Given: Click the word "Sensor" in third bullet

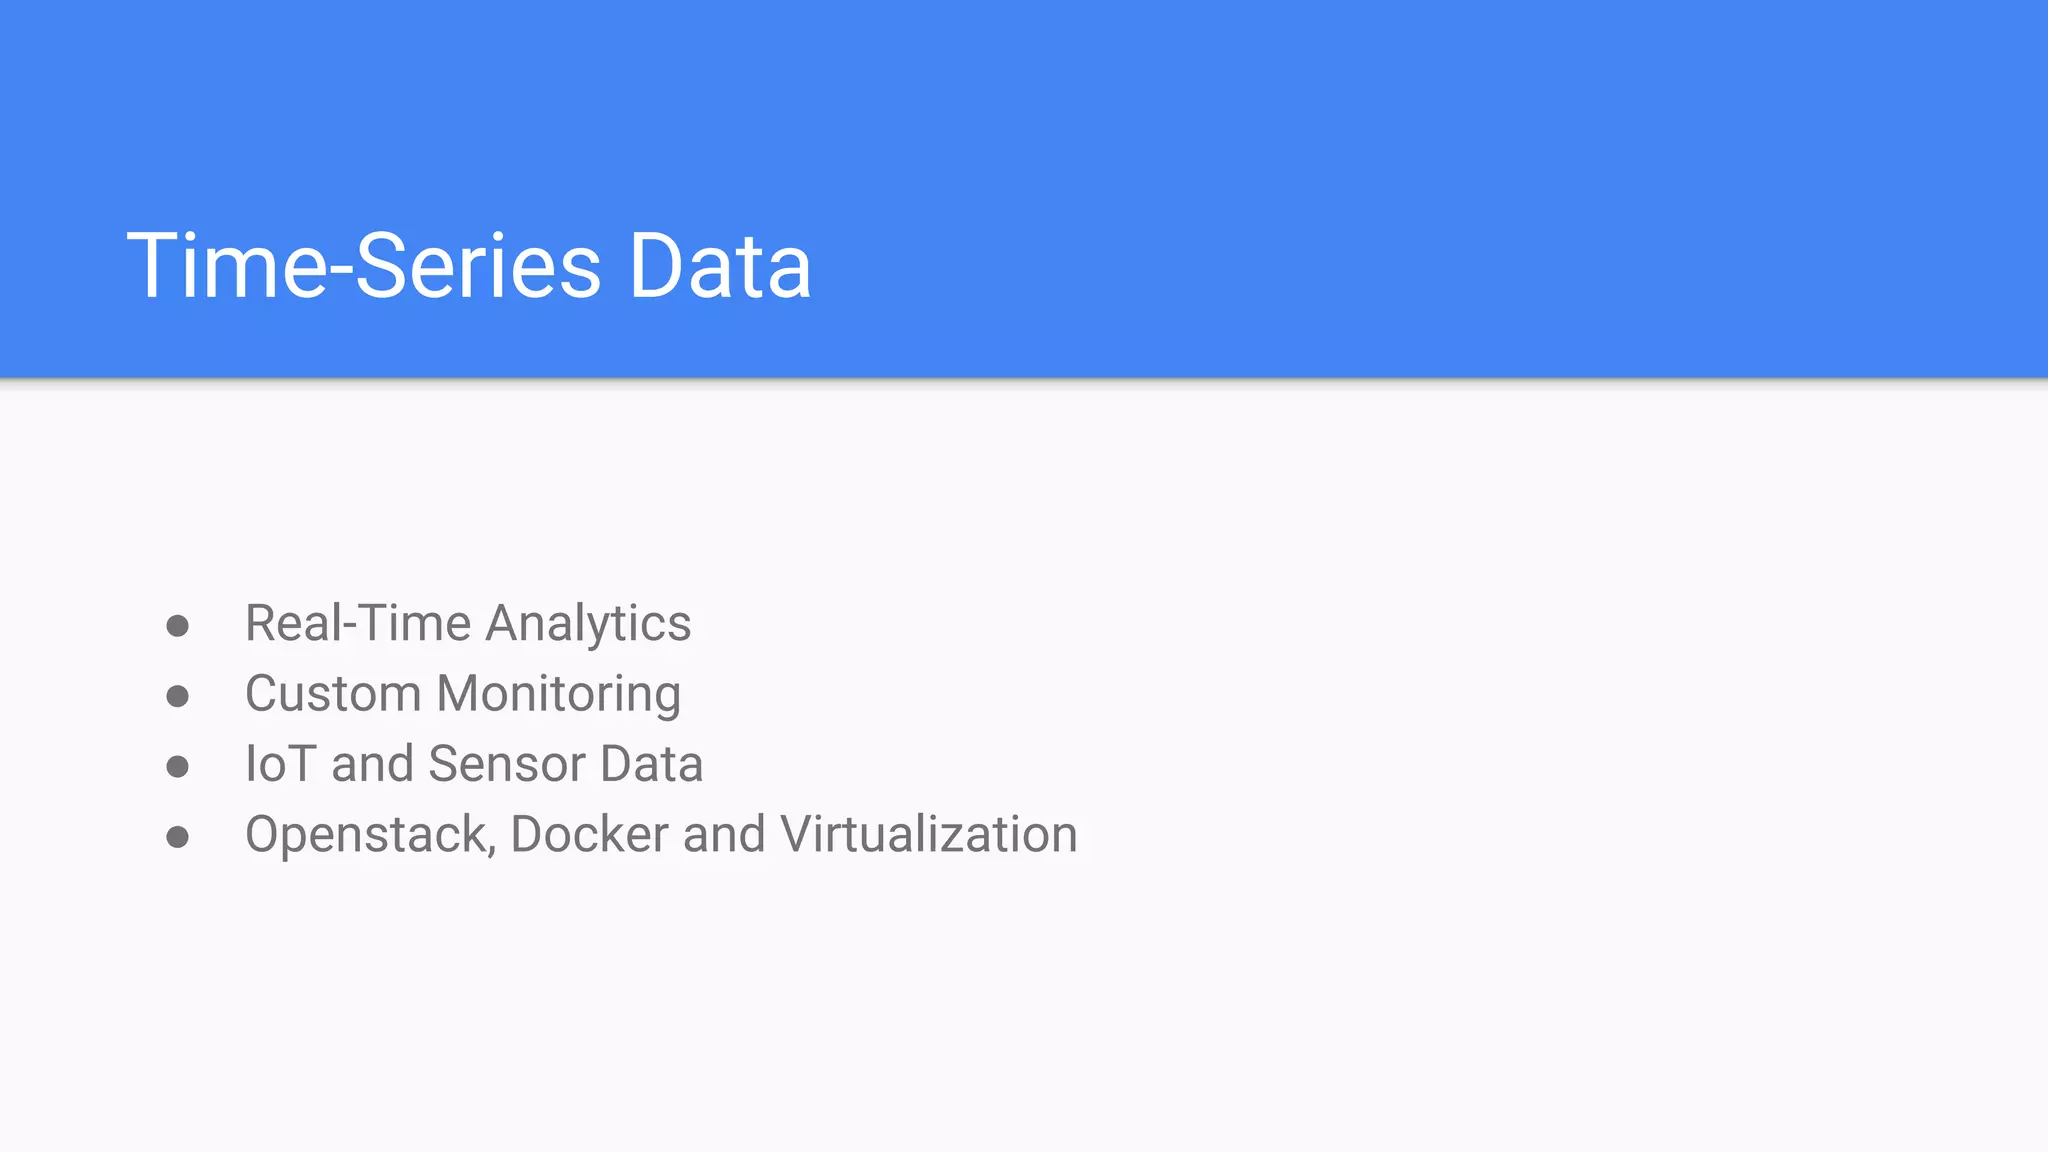Looking at the screenshot, I should tap(507, 764).
